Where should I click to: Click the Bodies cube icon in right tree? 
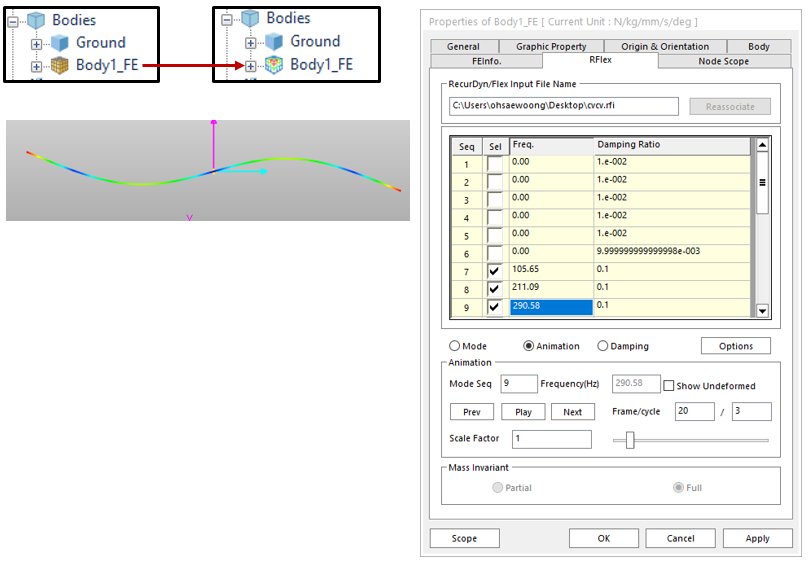point(250,19)
